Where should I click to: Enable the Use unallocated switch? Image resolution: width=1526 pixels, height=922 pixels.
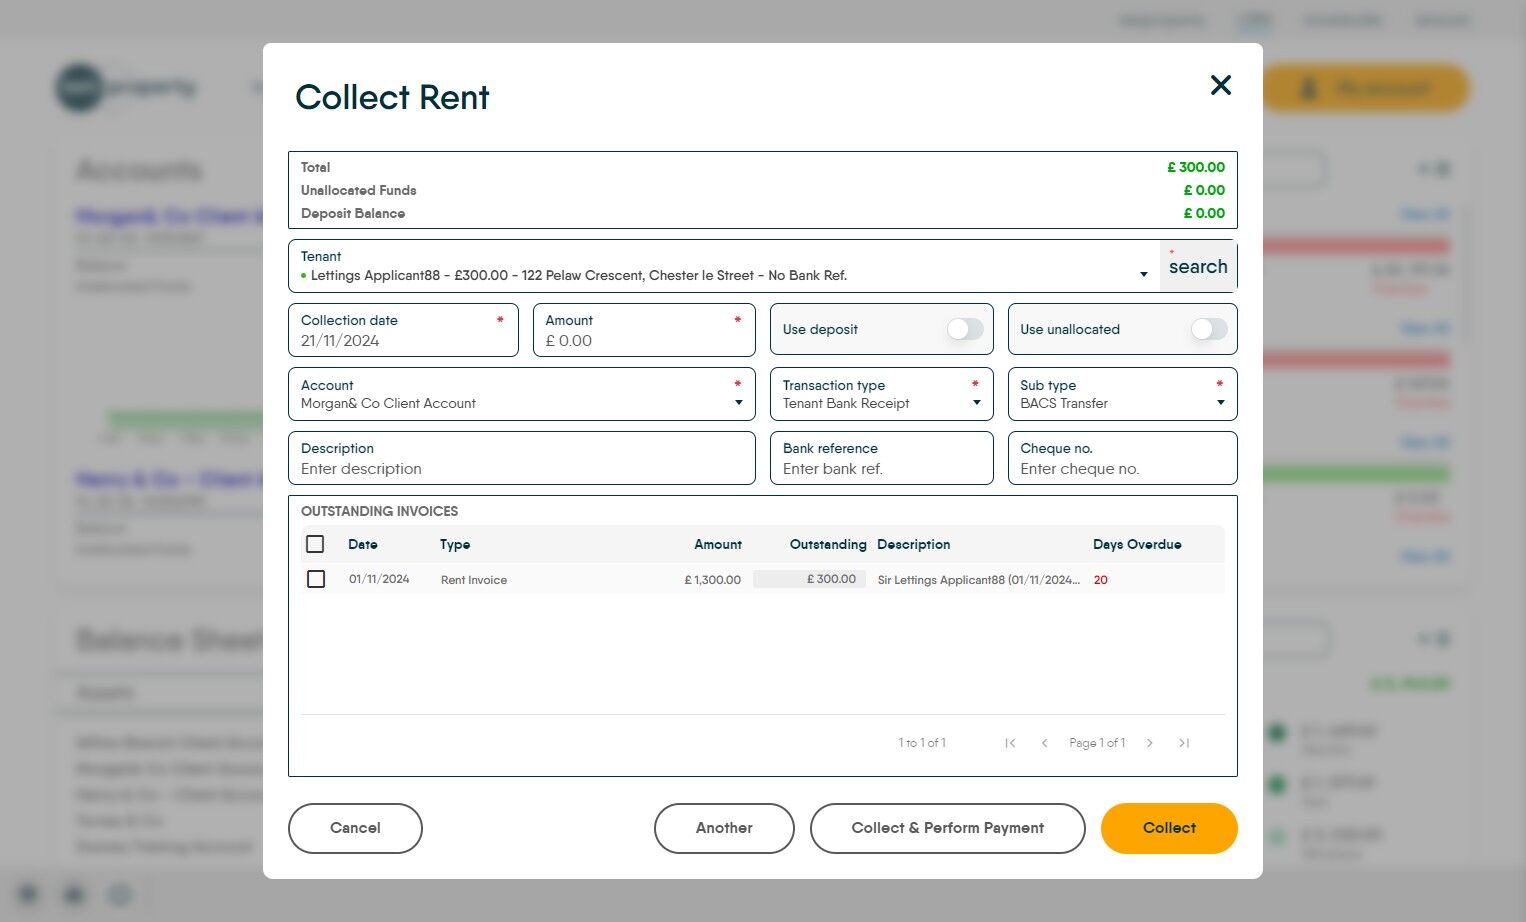click(x=1208, y=329)
